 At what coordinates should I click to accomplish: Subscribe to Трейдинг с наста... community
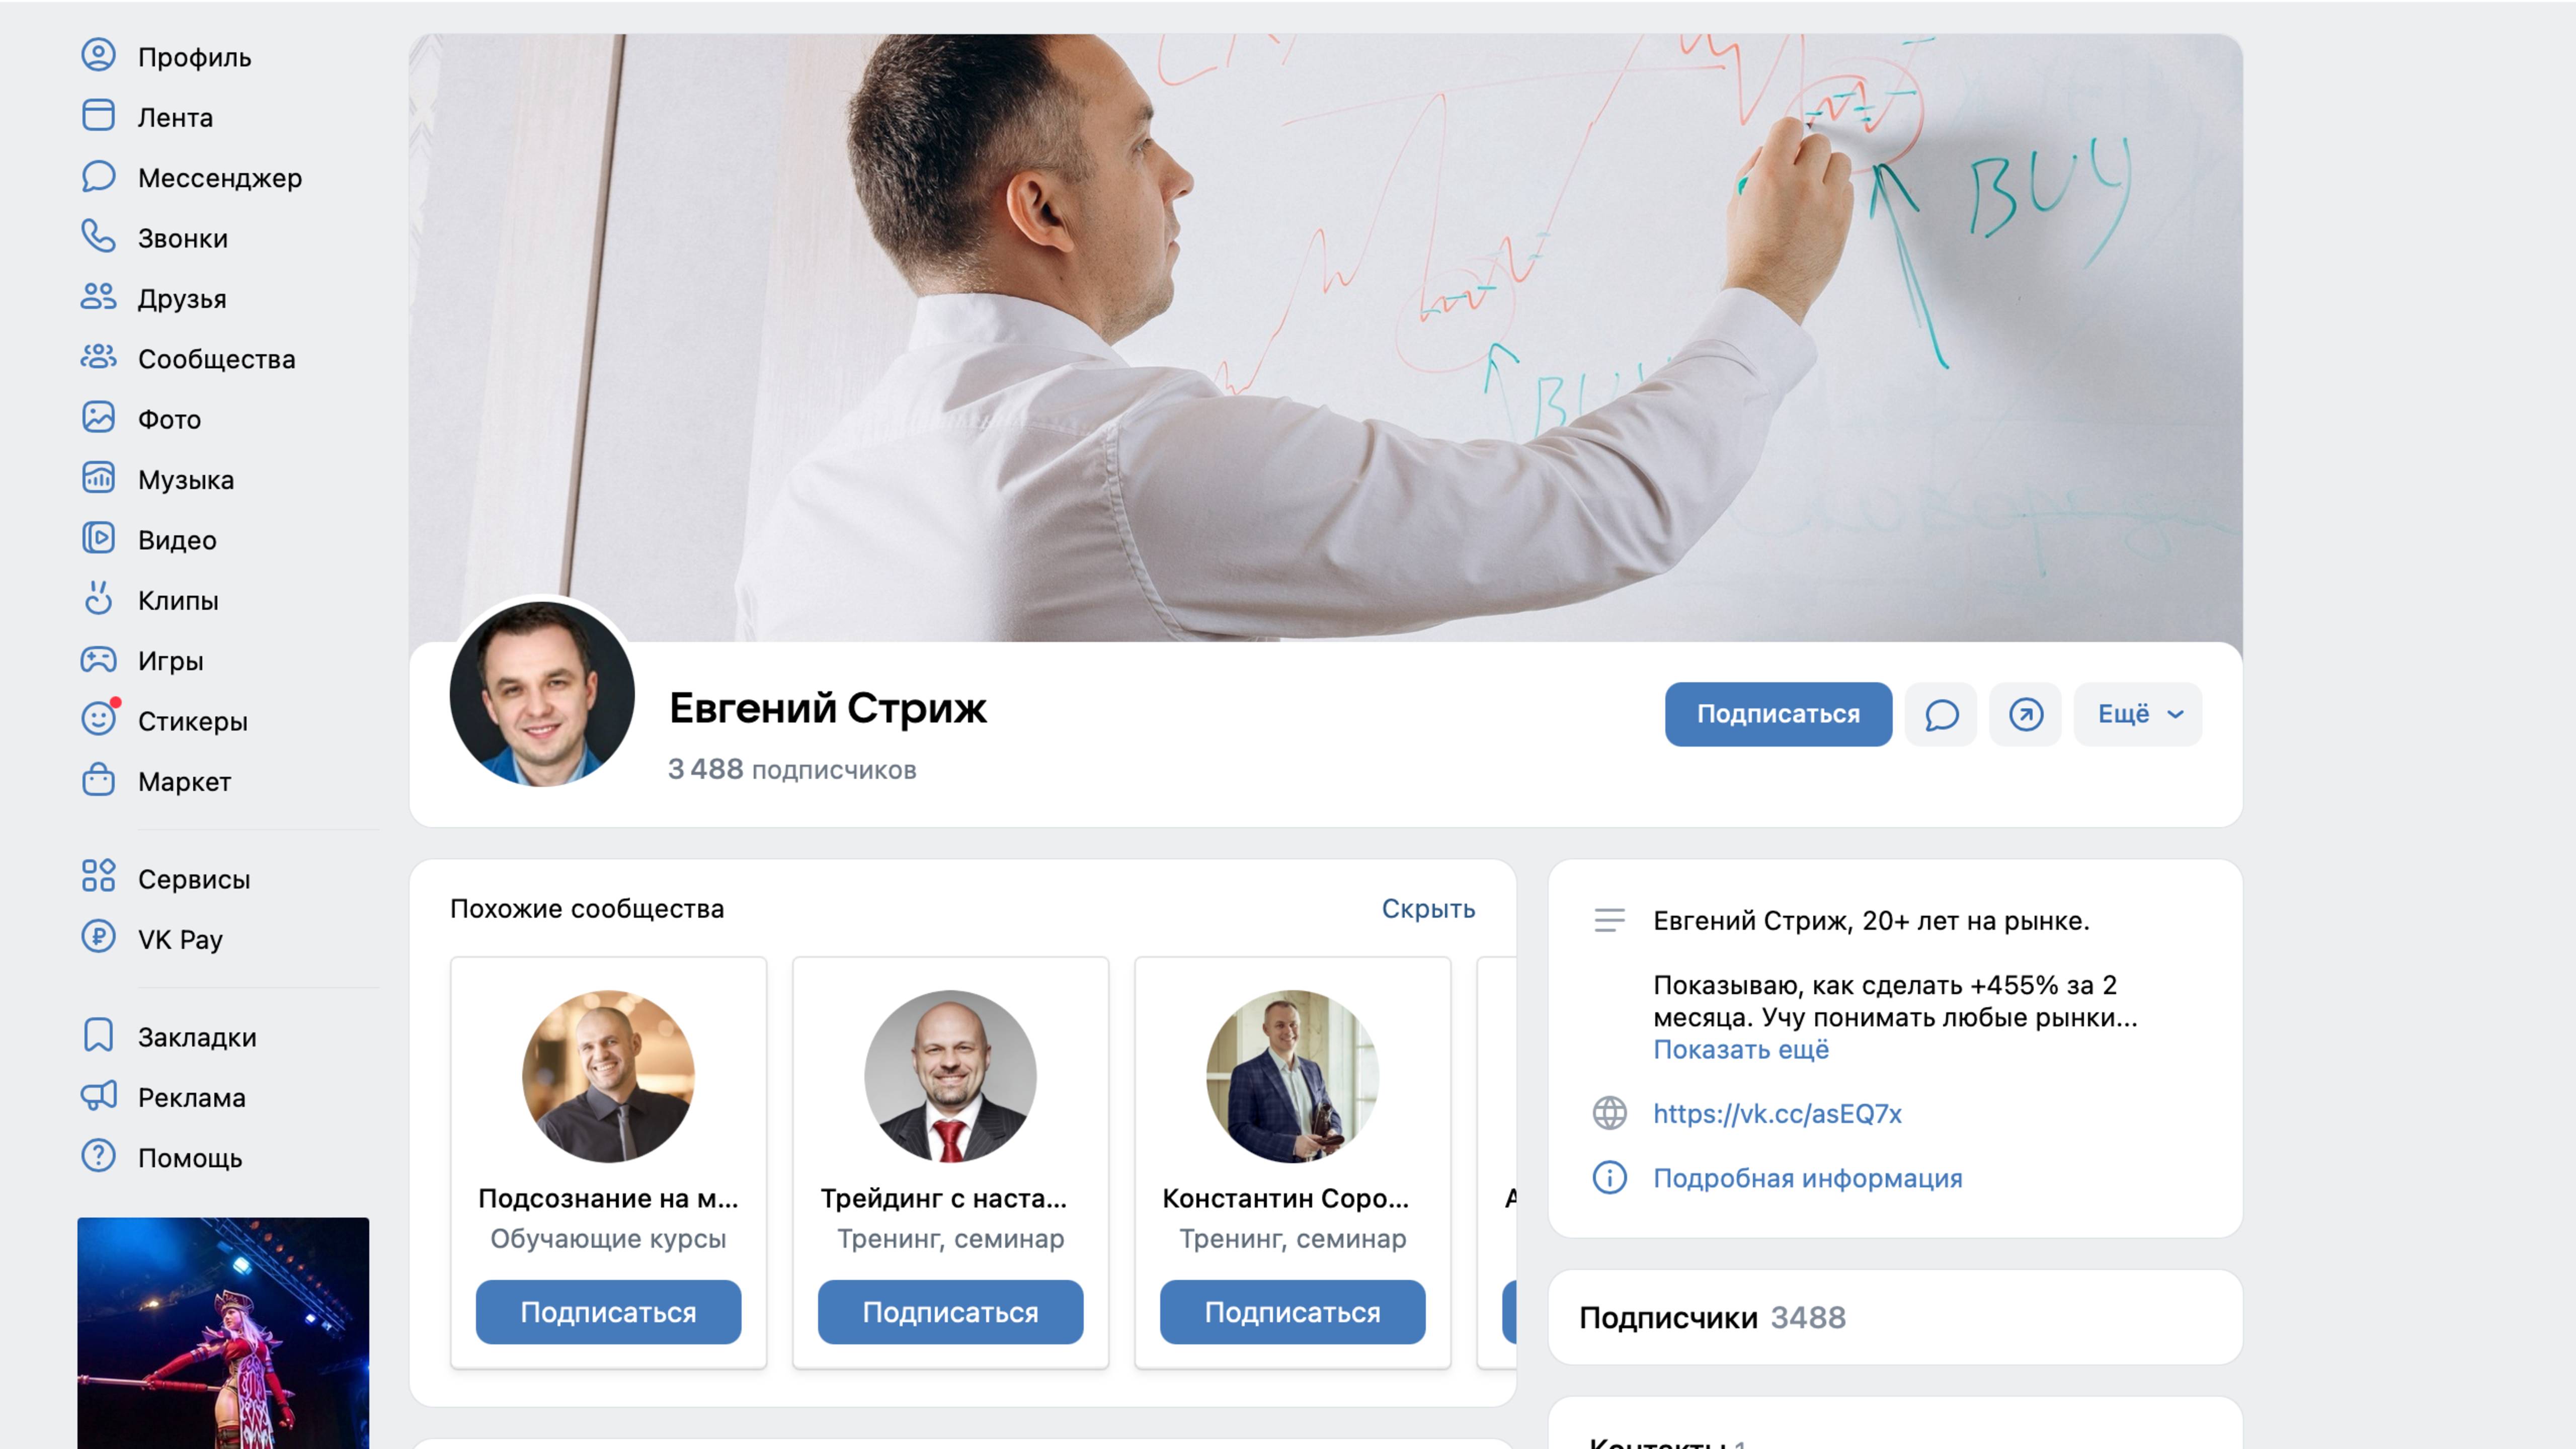tap(950, 1312)
